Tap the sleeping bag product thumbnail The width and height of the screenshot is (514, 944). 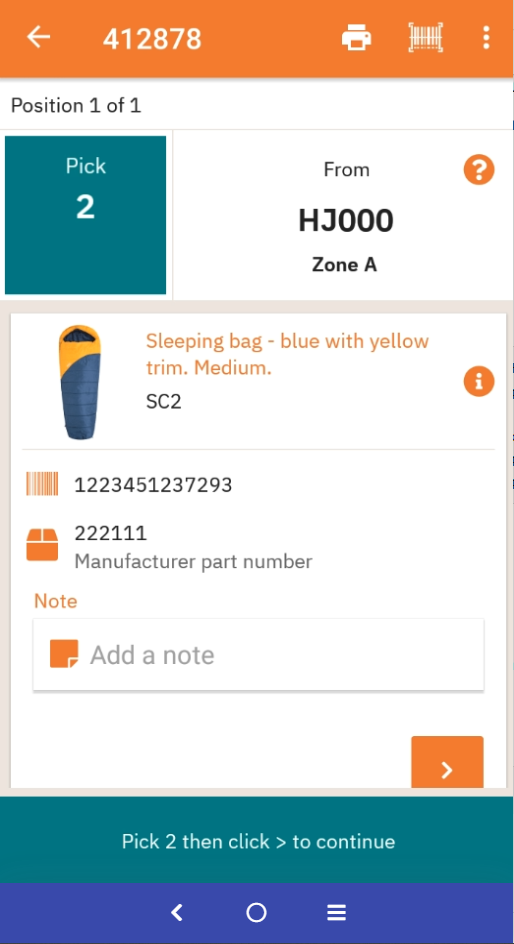point(79,382)
